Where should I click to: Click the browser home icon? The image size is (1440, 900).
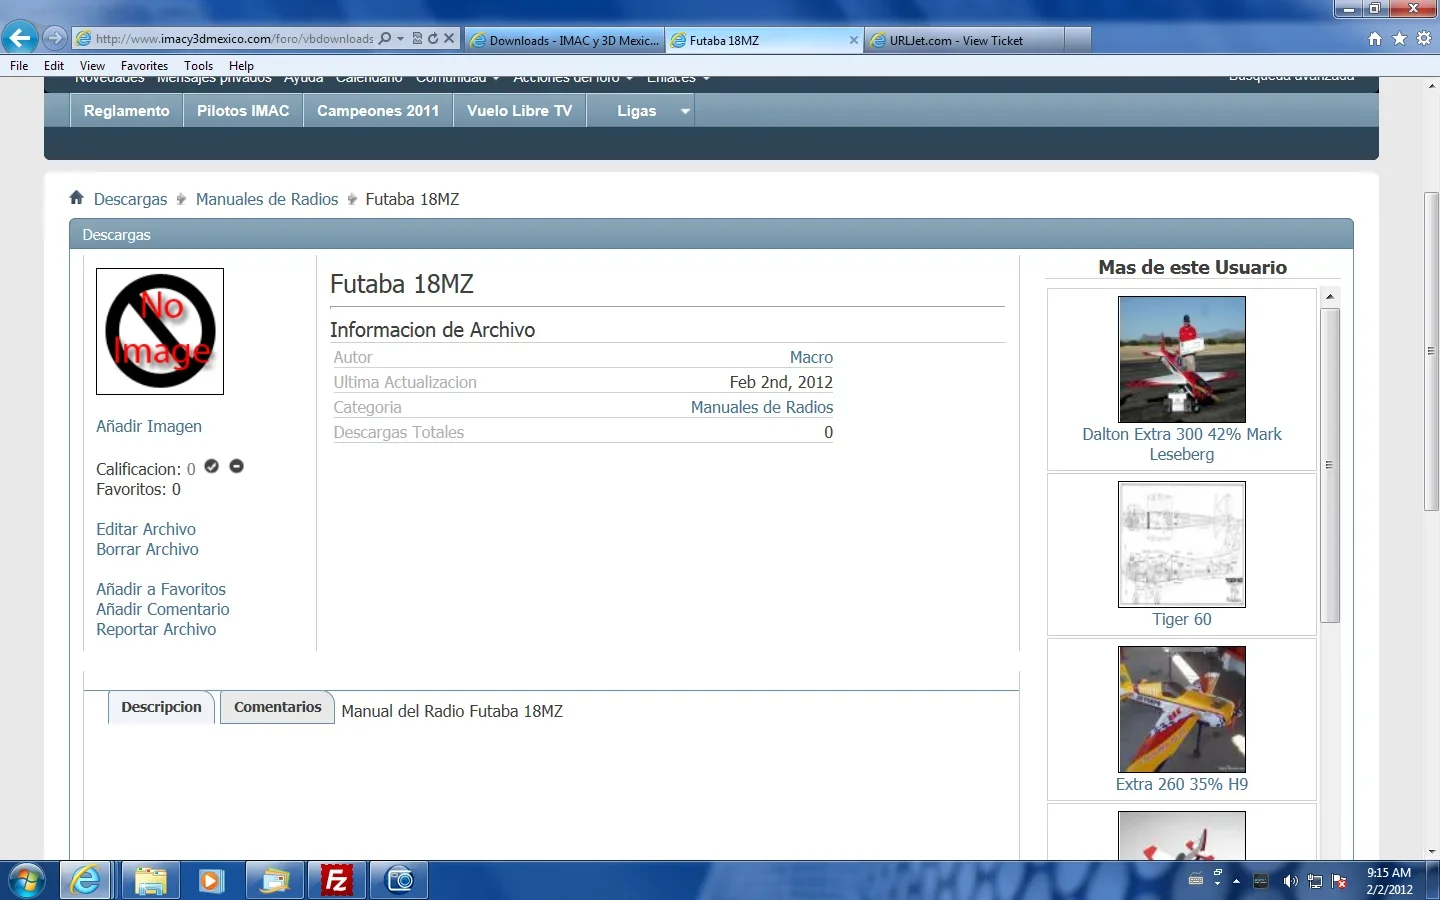click(1374, 39)
